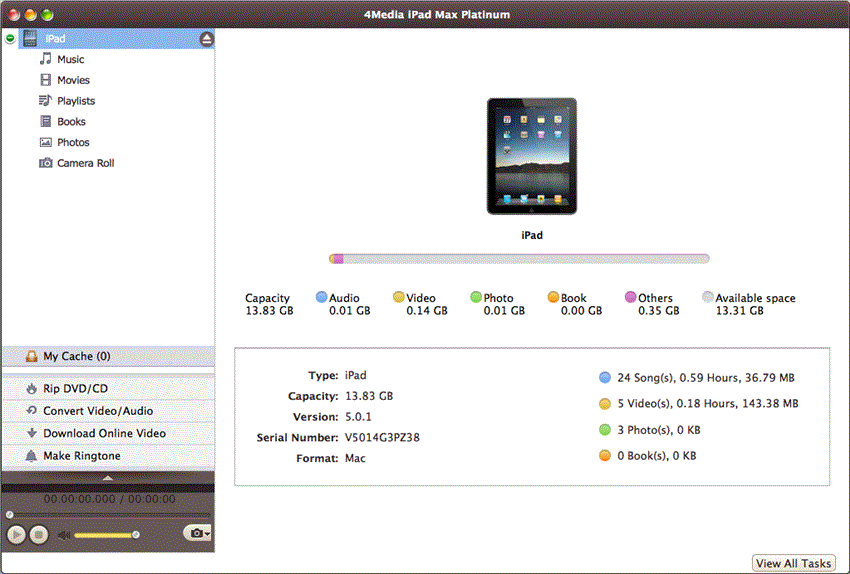Open the snapshot camera dropdown

198,533
